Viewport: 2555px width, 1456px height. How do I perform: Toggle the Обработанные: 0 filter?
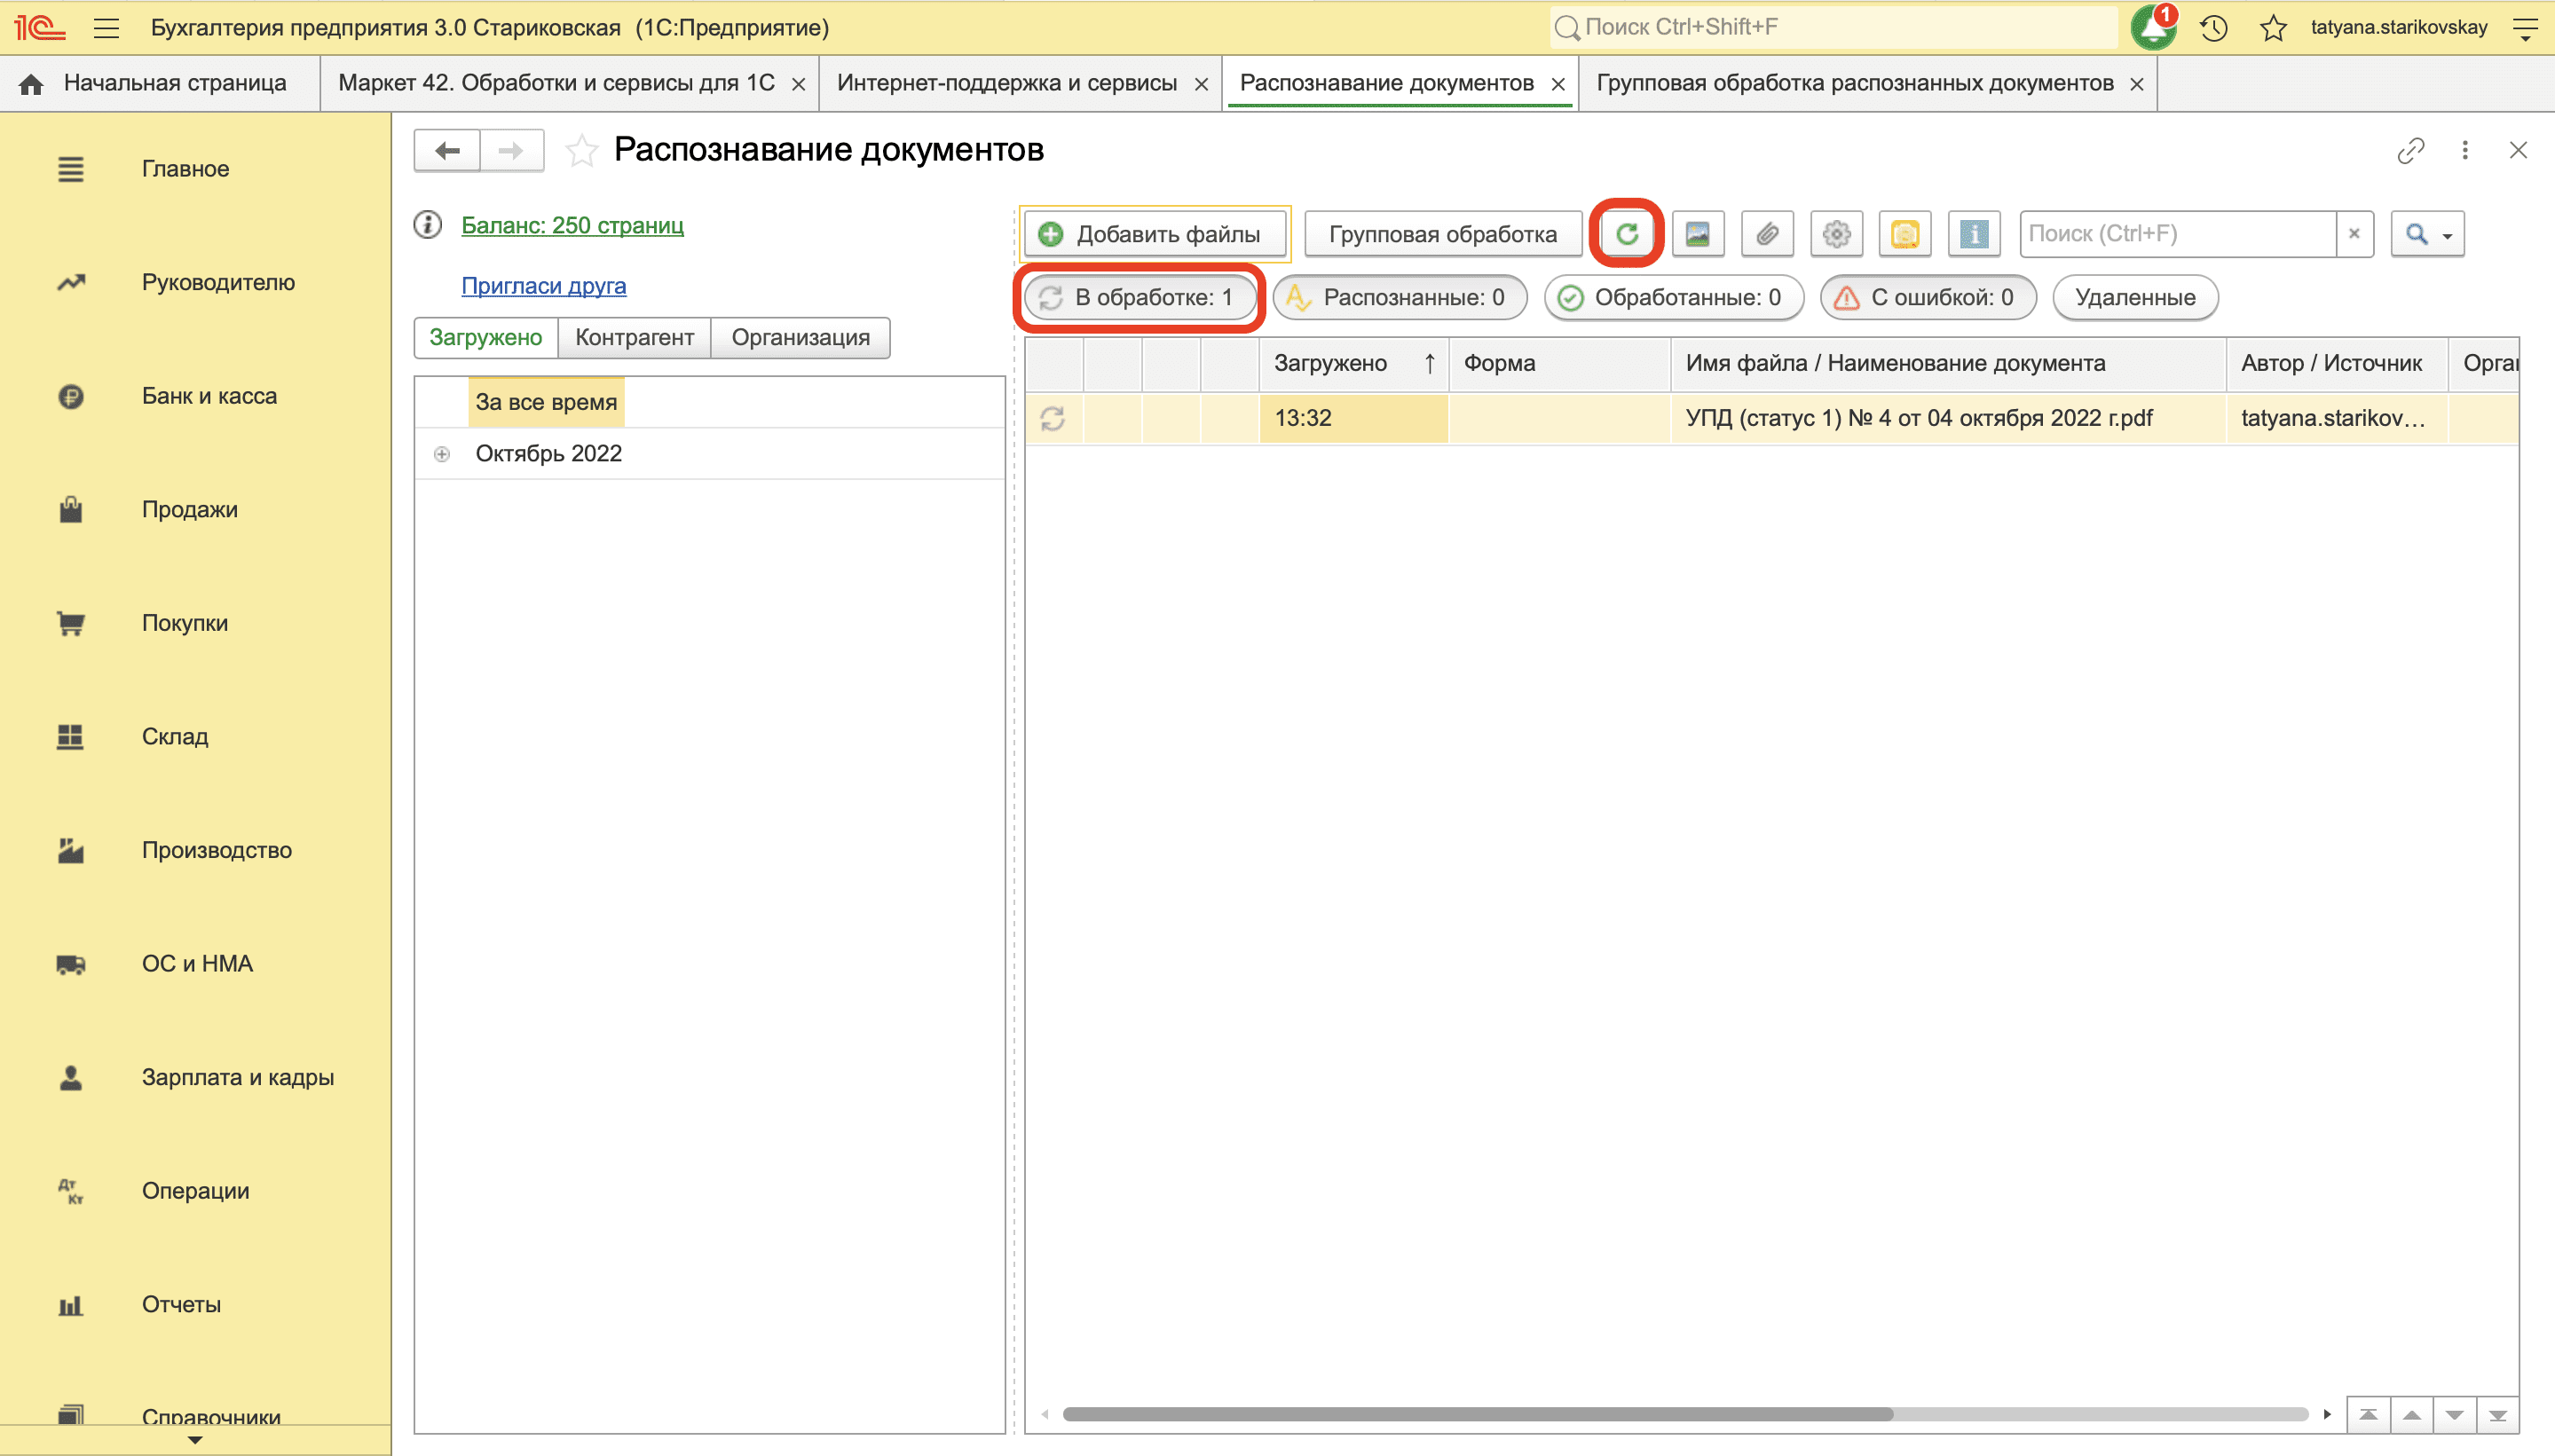click(x=1674, y=297)
